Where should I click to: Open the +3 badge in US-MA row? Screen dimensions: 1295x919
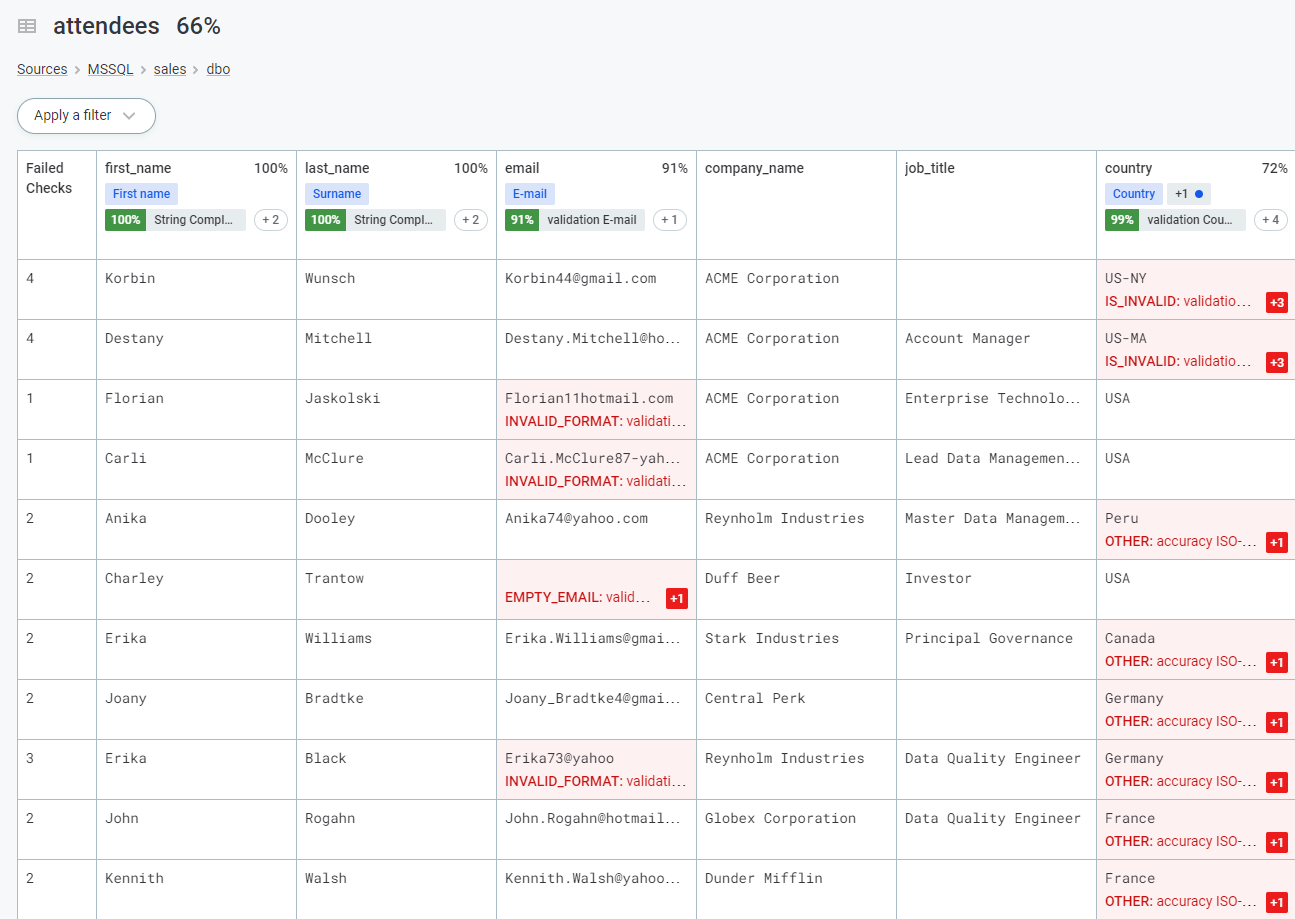pos(1276,362)
